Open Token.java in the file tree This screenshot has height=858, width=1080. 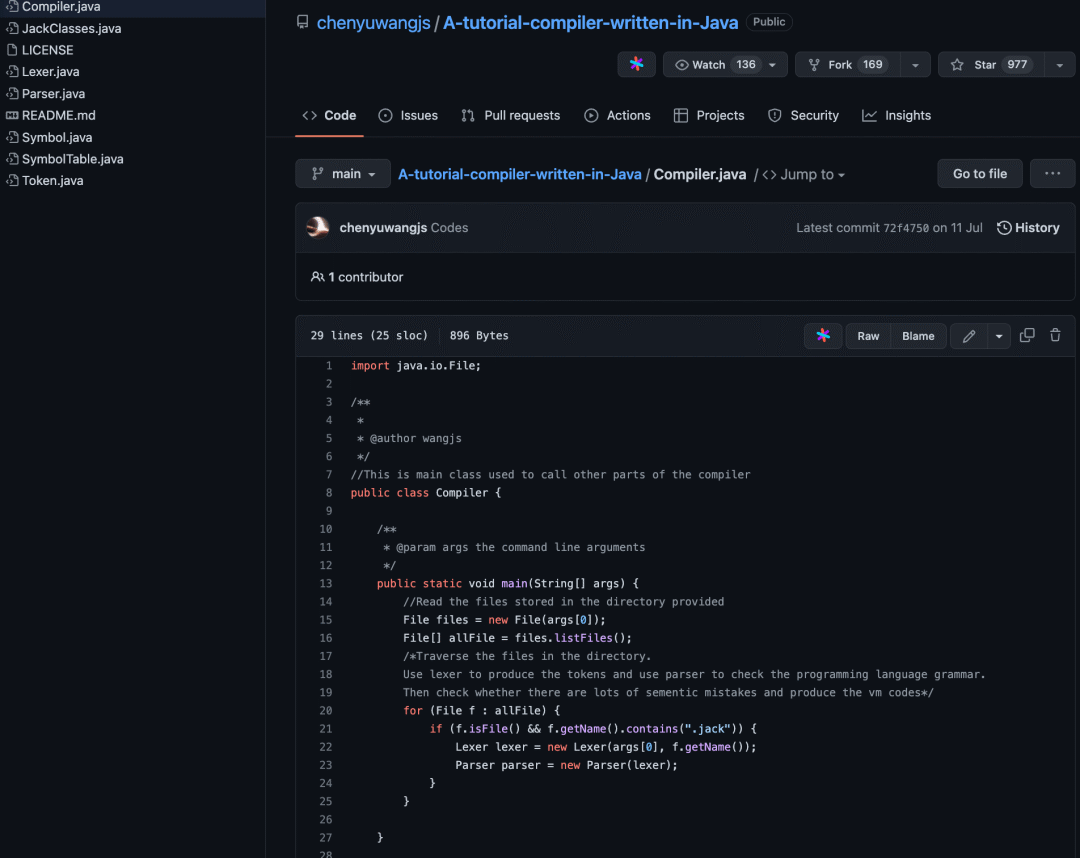[52, 181]
